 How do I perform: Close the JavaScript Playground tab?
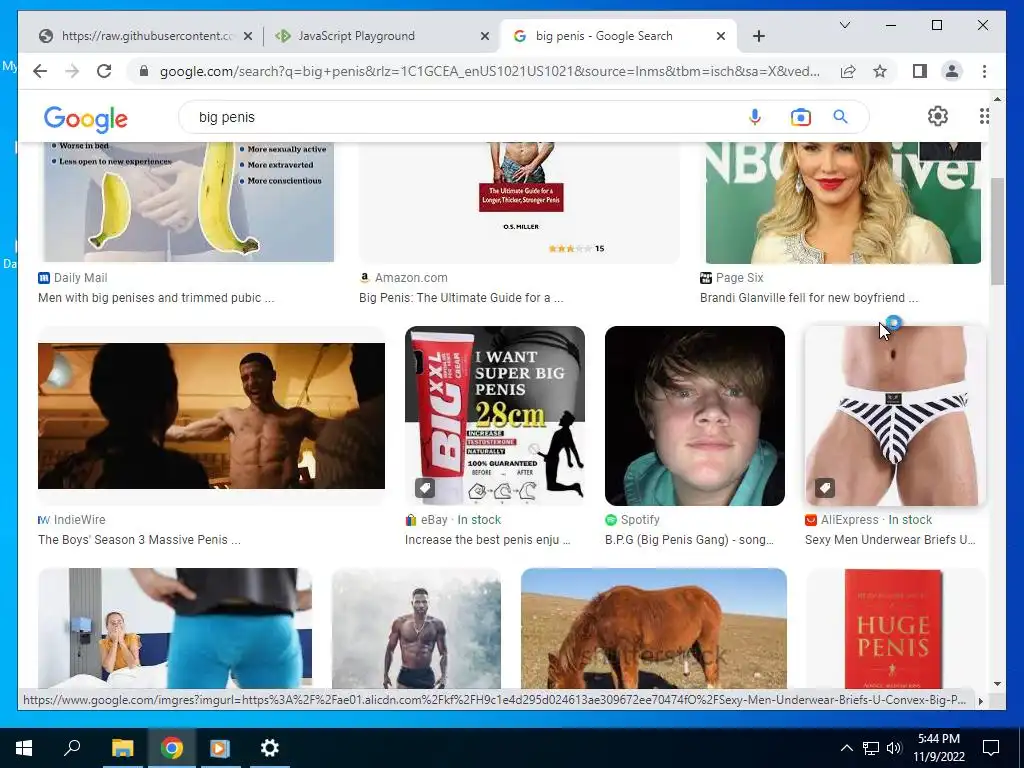coord(485,36)
